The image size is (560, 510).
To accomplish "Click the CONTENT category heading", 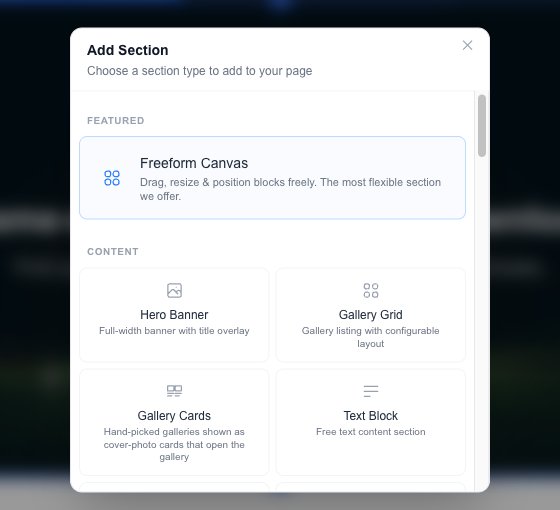I will point(113,252).
